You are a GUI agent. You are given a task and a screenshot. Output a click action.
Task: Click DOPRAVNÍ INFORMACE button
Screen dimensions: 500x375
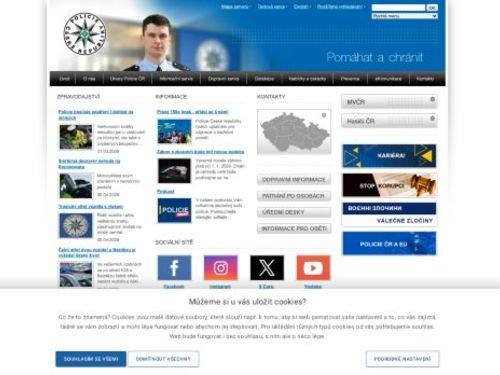pos(294,179)
